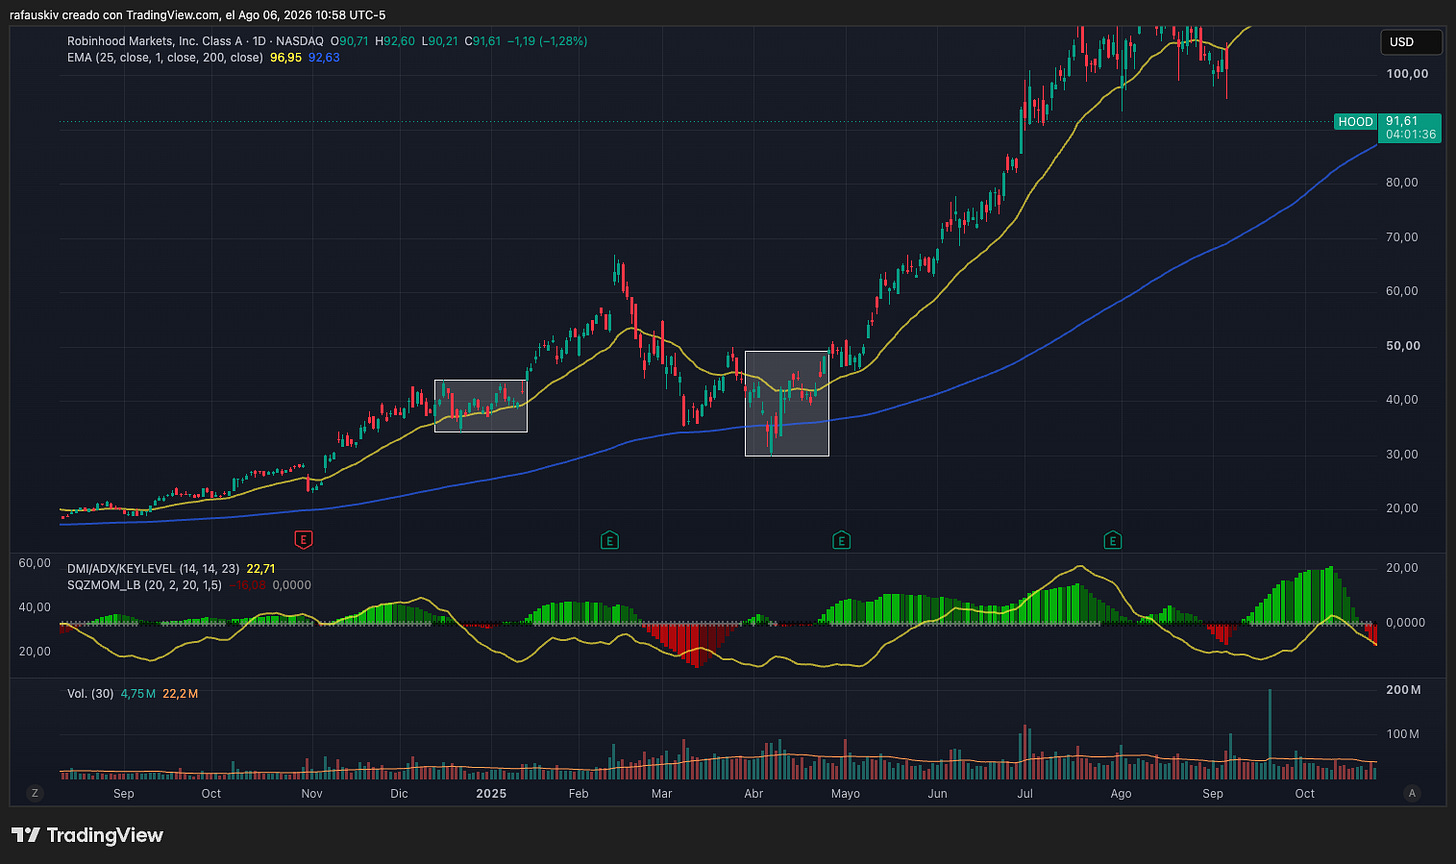The height and width of the screenshot is (864, 1456).
Task: Click the close price value C91,61
Action: (483, 41)
